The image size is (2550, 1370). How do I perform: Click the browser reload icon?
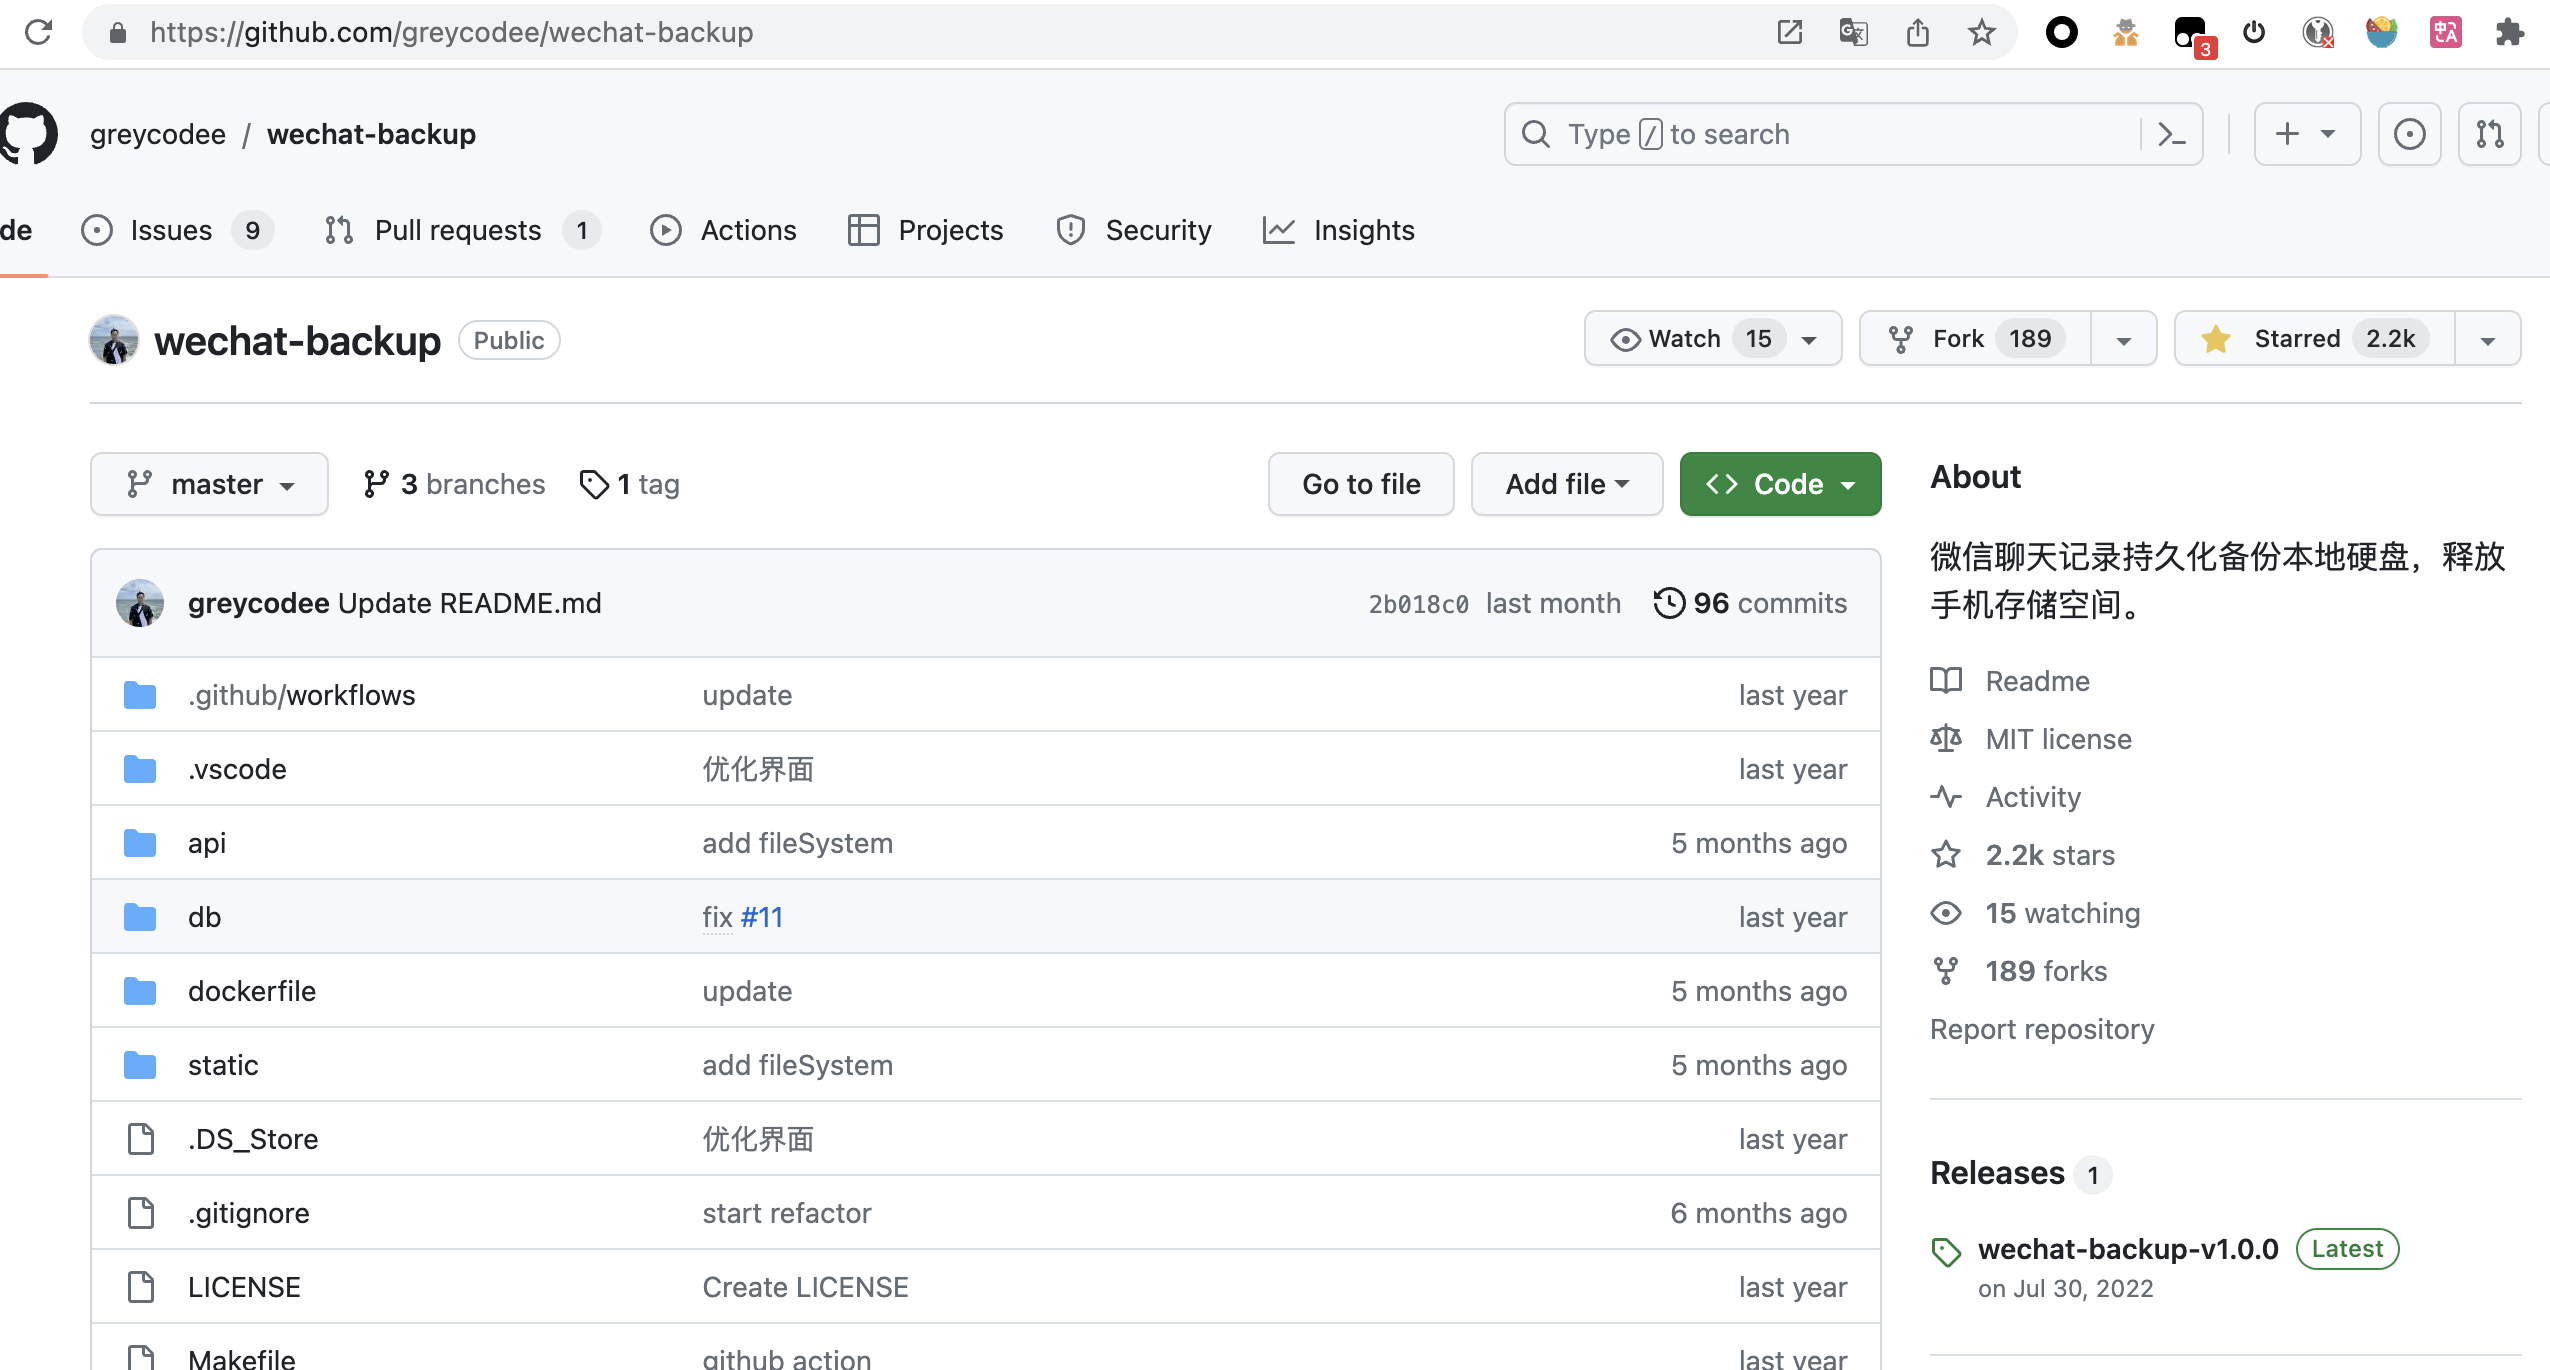(x=38, y=32)
